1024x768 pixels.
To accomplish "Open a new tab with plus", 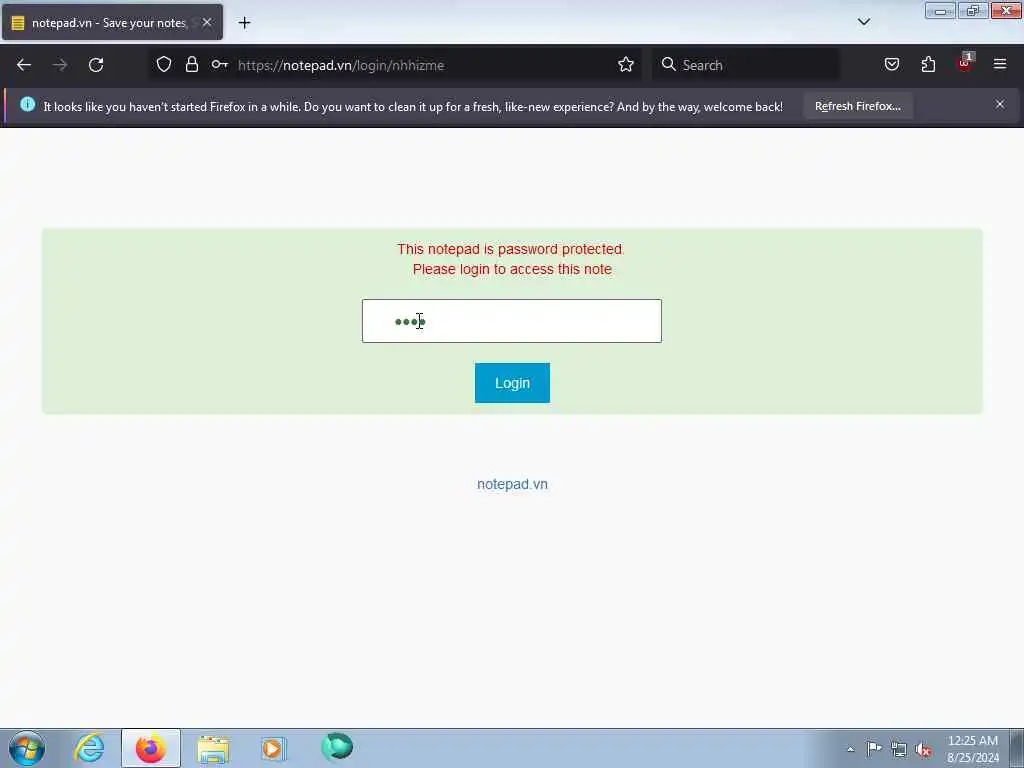I will 244,23.
